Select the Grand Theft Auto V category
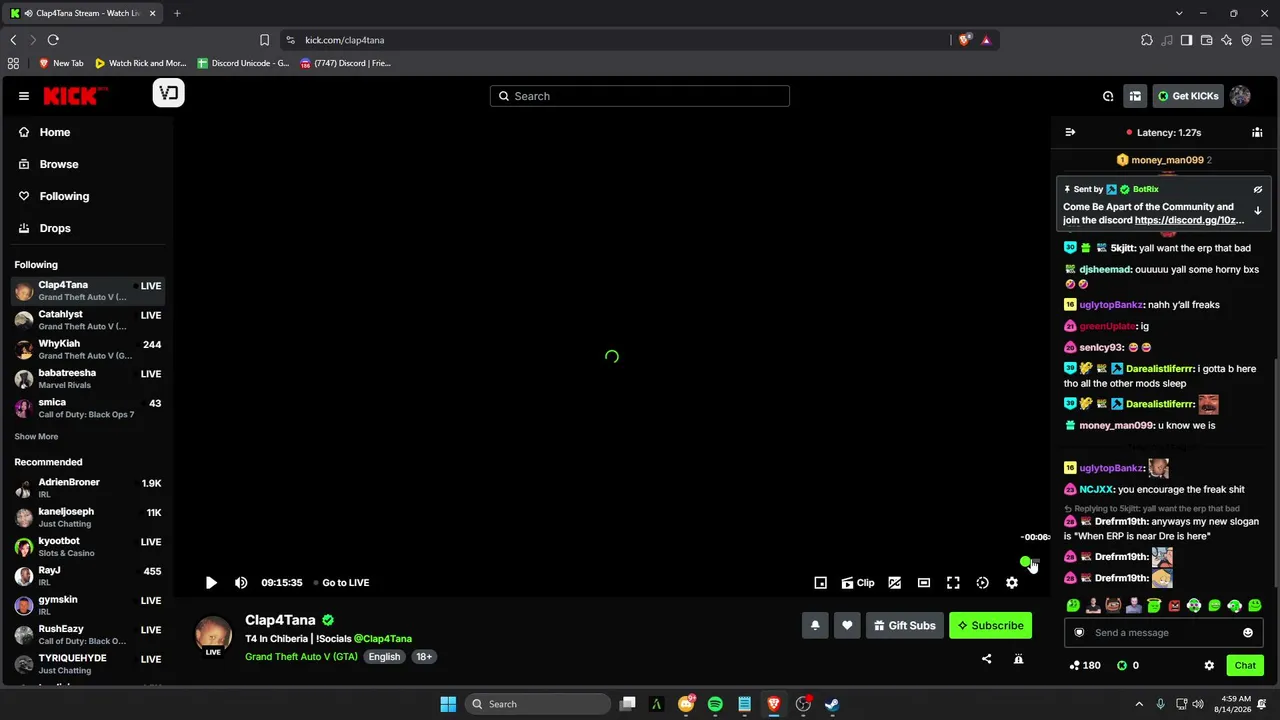Viewport: 1280px width, 720px height. tap(301, 657)
